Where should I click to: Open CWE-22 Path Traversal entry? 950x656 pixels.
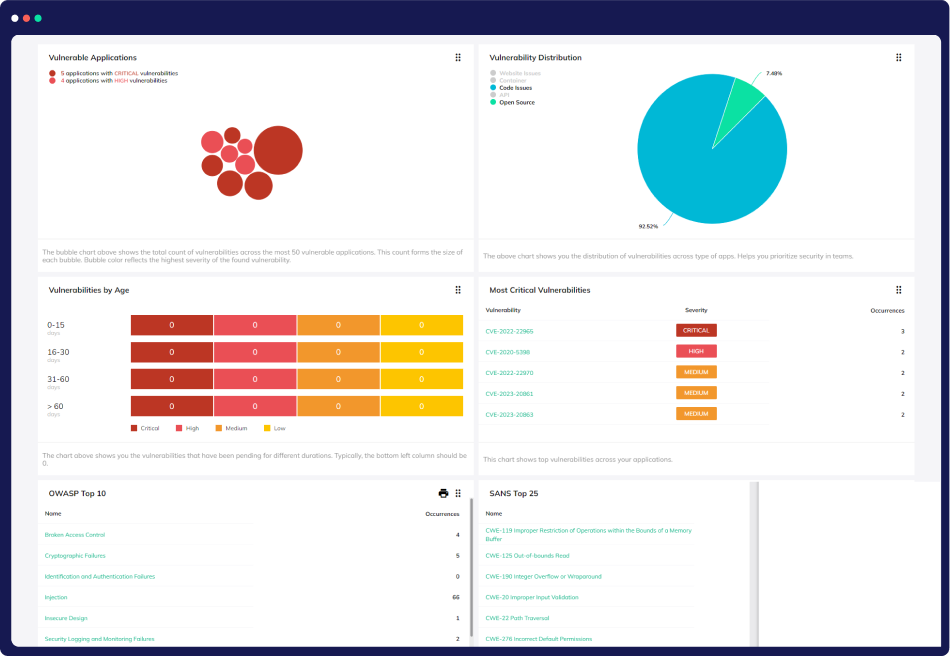click(517, 618)
